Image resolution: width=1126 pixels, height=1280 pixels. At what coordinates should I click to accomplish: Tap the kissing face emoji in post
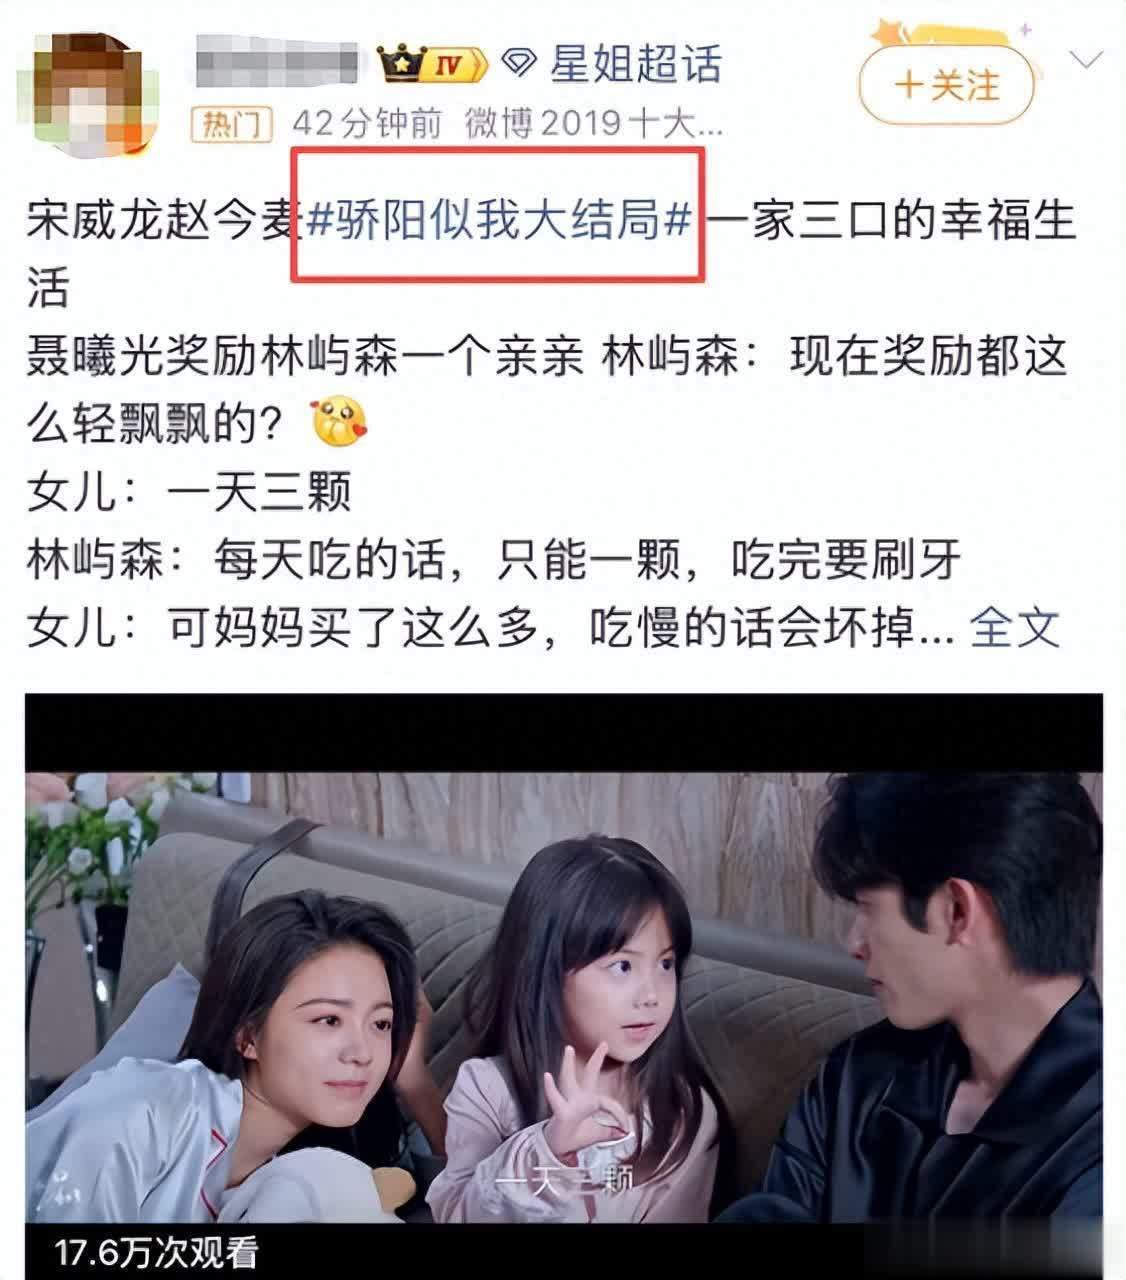[340, 421]
